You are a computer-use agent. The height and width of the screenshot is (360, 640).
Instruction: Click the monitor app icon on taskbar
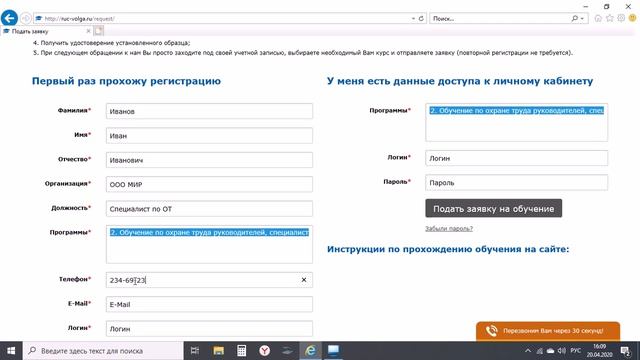tap(333, 351)
